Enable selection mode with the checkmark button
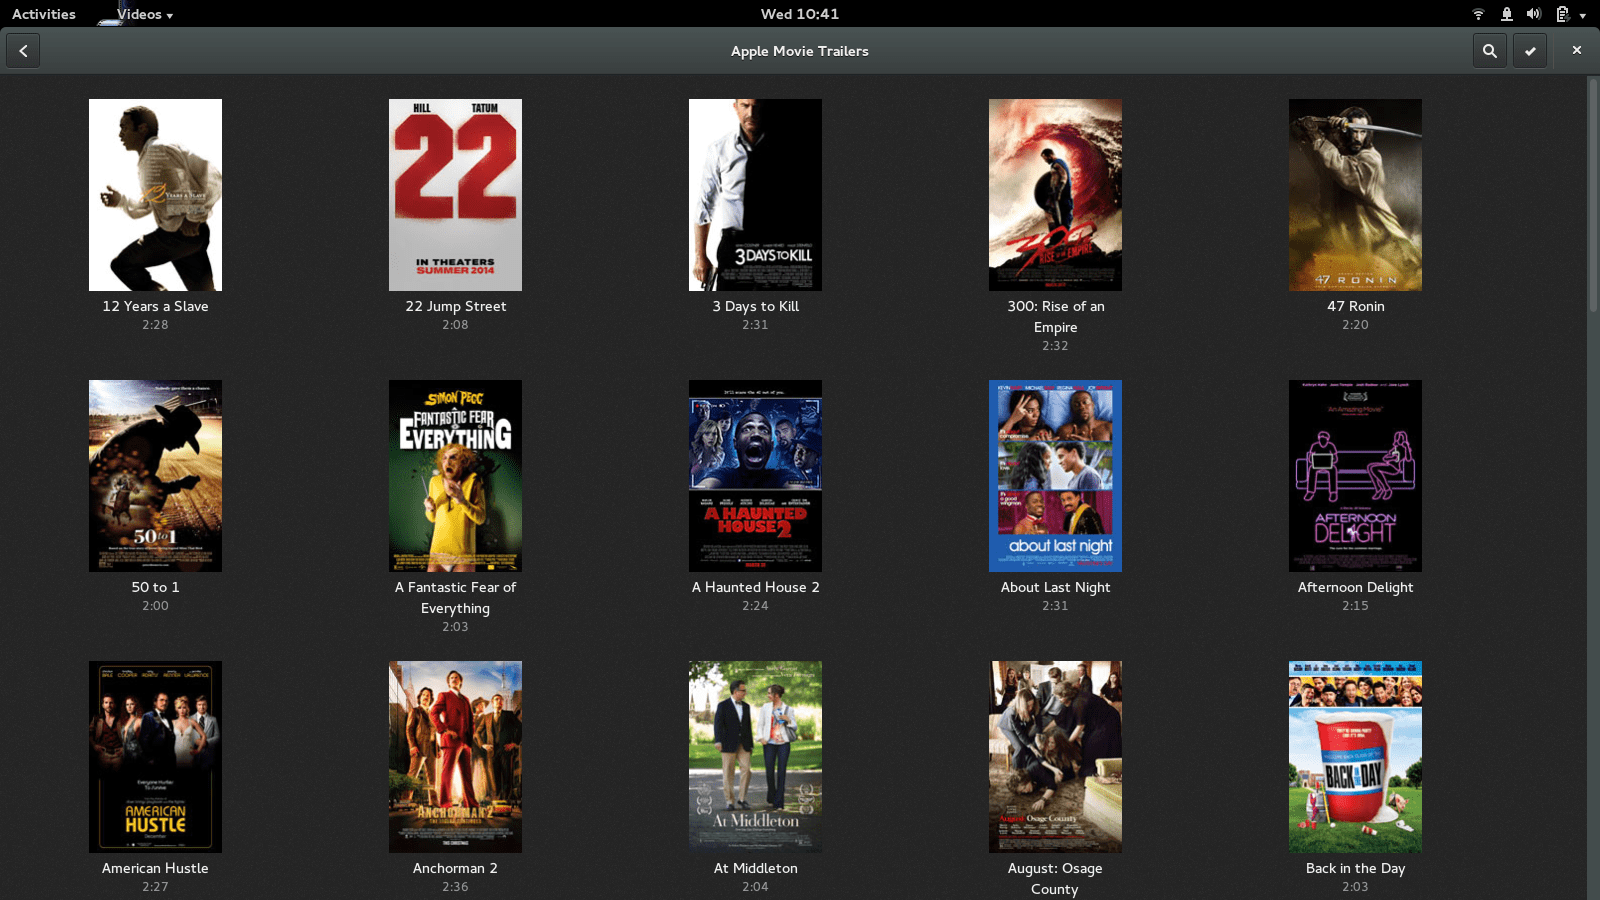 tap(1530, 51)
